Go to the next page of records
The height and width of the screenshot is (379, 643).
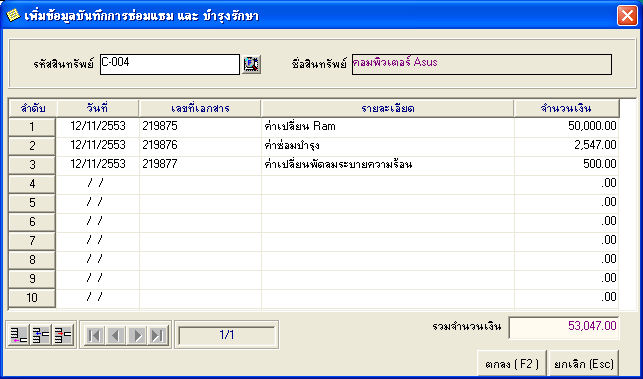137,336
